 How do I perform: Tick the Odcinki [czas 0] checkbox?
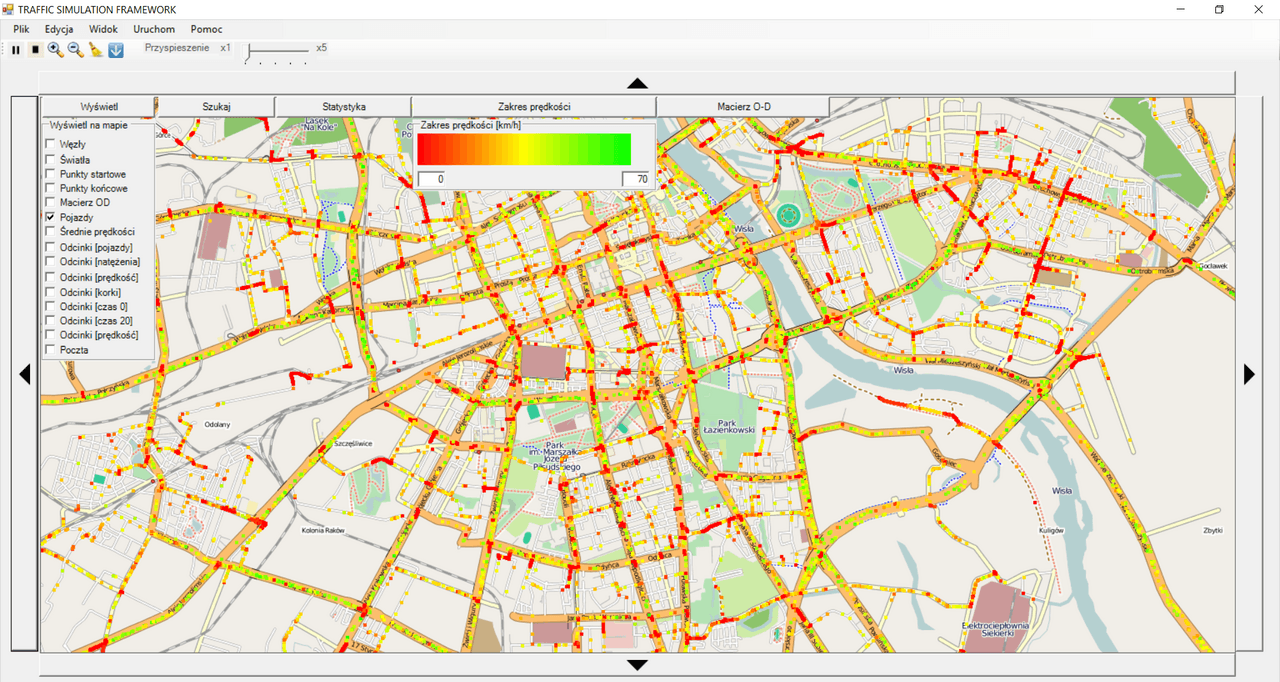50,306
